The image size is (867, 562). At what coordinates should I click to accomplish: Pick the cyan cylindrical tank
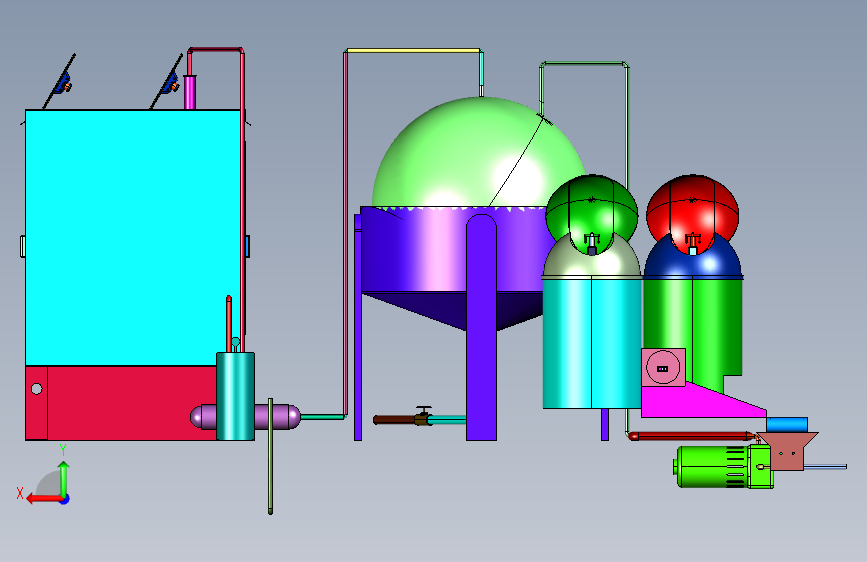point(592,343)
